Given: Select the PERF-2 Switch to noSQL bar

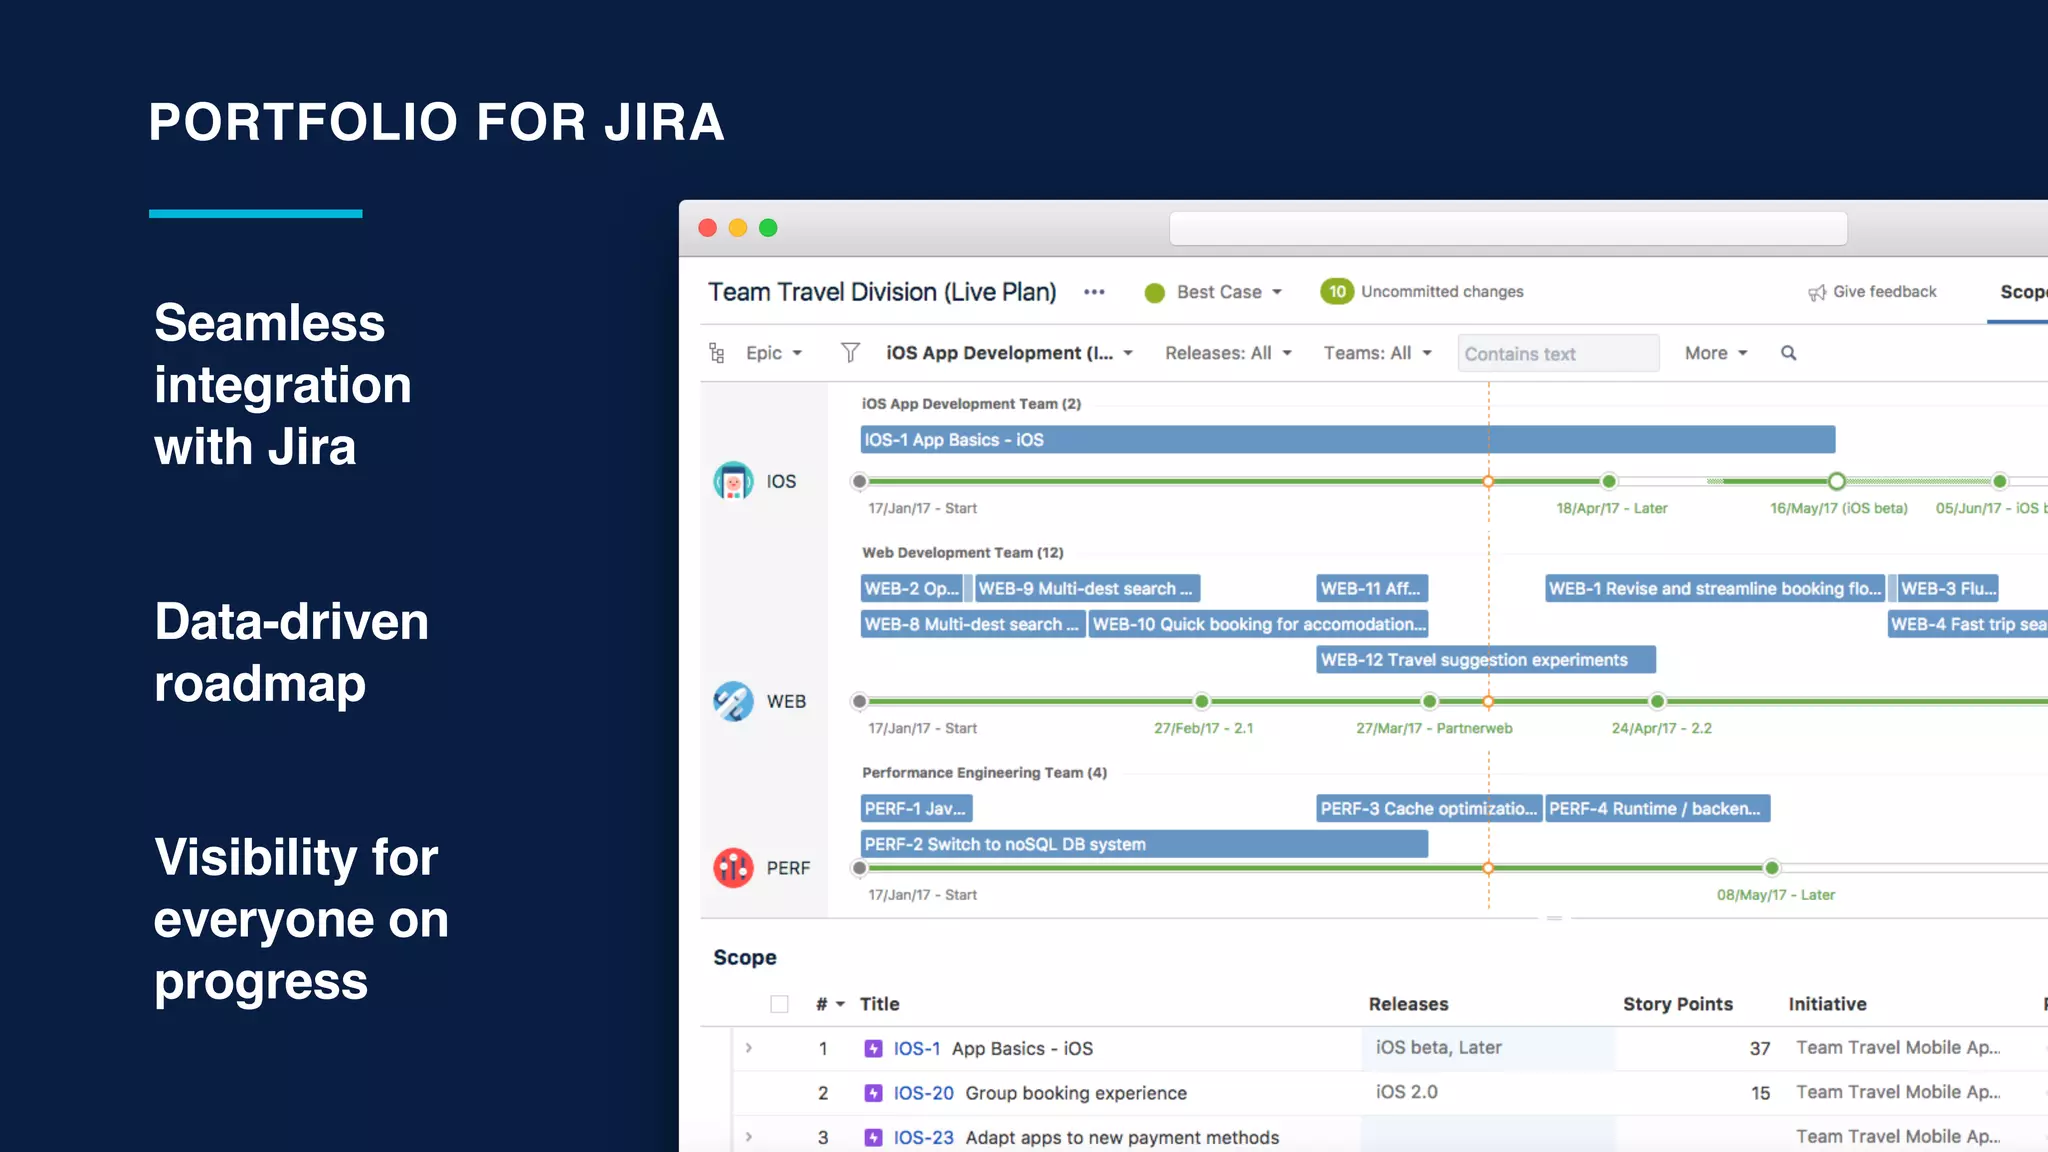Looking at the screenshot, I should 1143,844.
